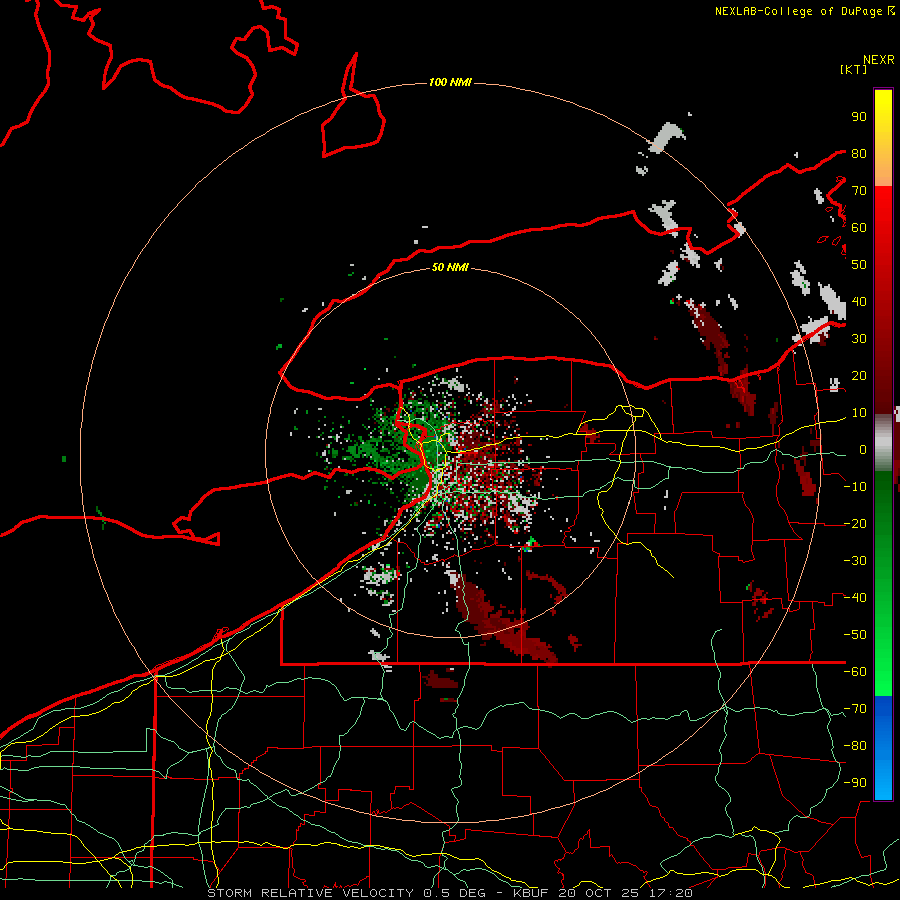Click the -60 value on the velocity scale
The height and width of the screenshot is (900, 900).
pos(855,672)
